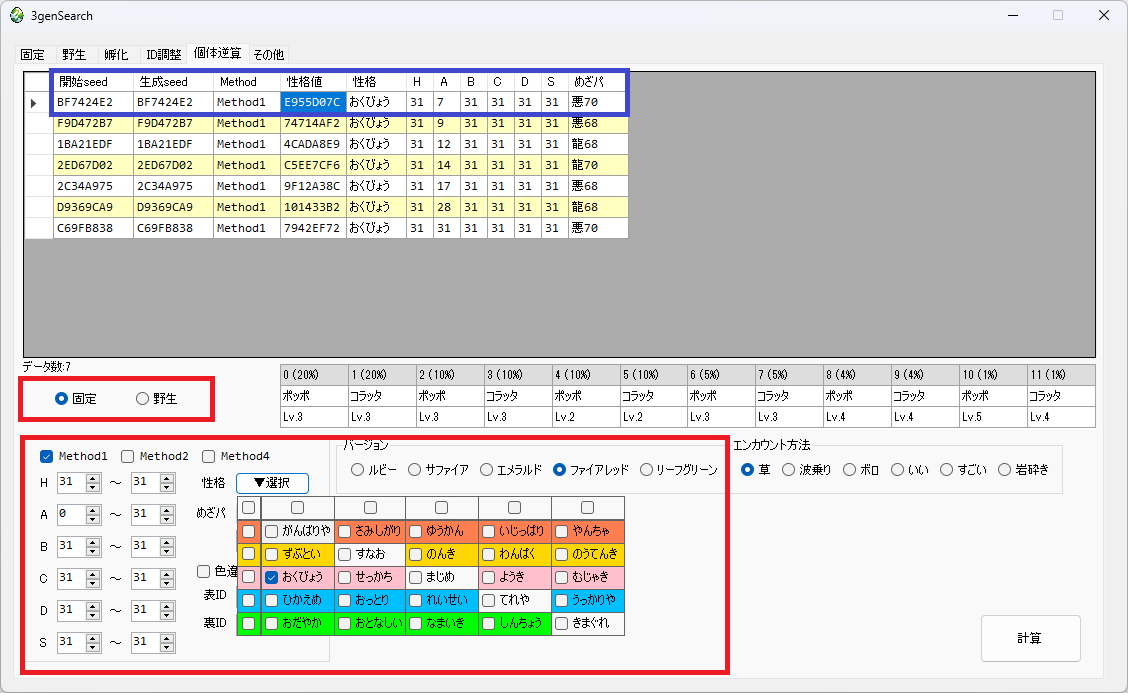Increase the B maximum value stepper

[x=167, y=543]
